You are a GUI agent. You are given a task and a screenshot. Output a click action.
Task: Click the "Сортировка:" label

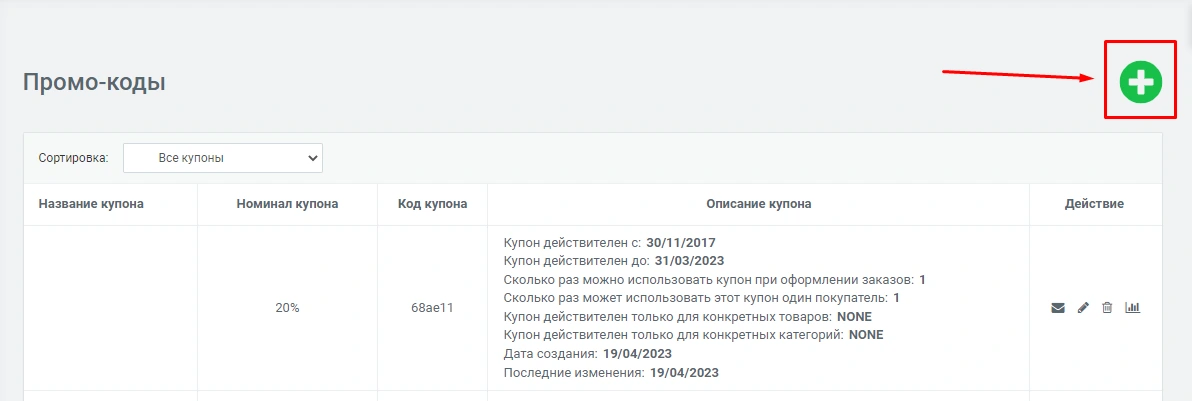point(73,158)
